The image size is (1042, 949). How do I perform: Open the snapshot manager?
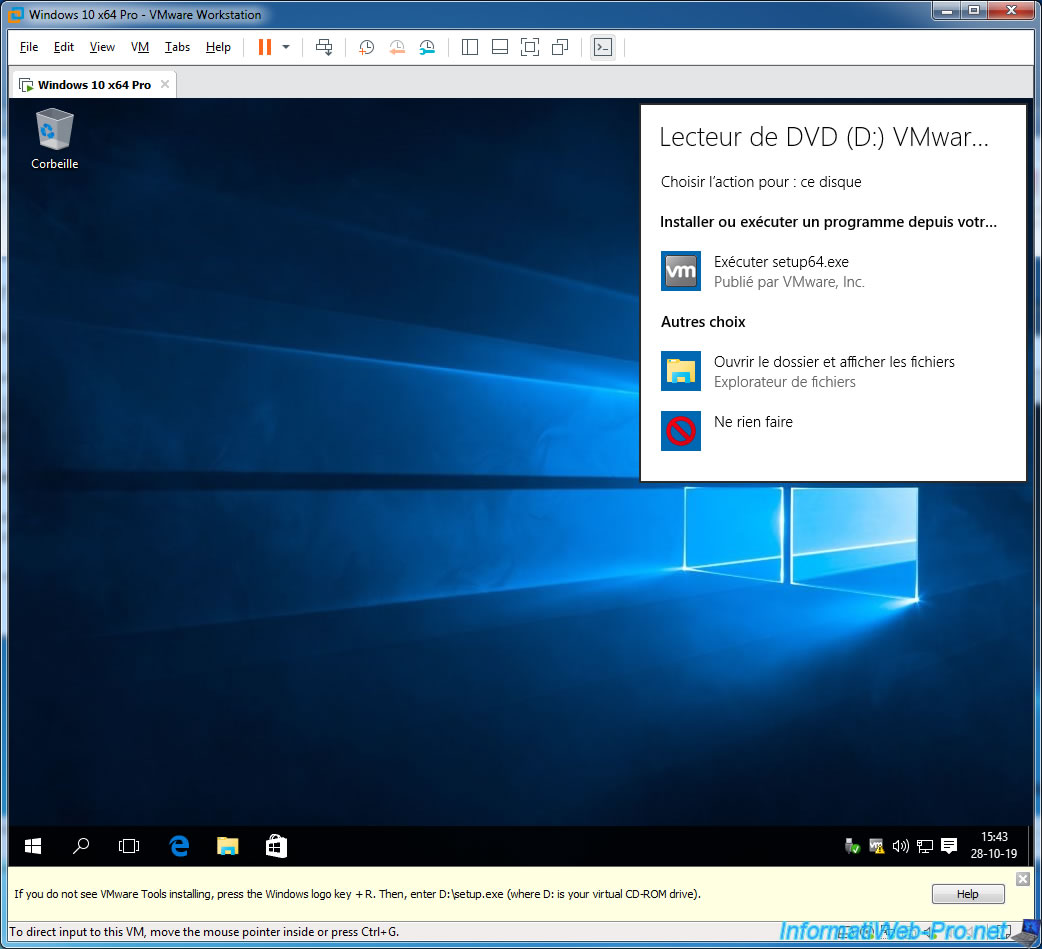point(427,47)
